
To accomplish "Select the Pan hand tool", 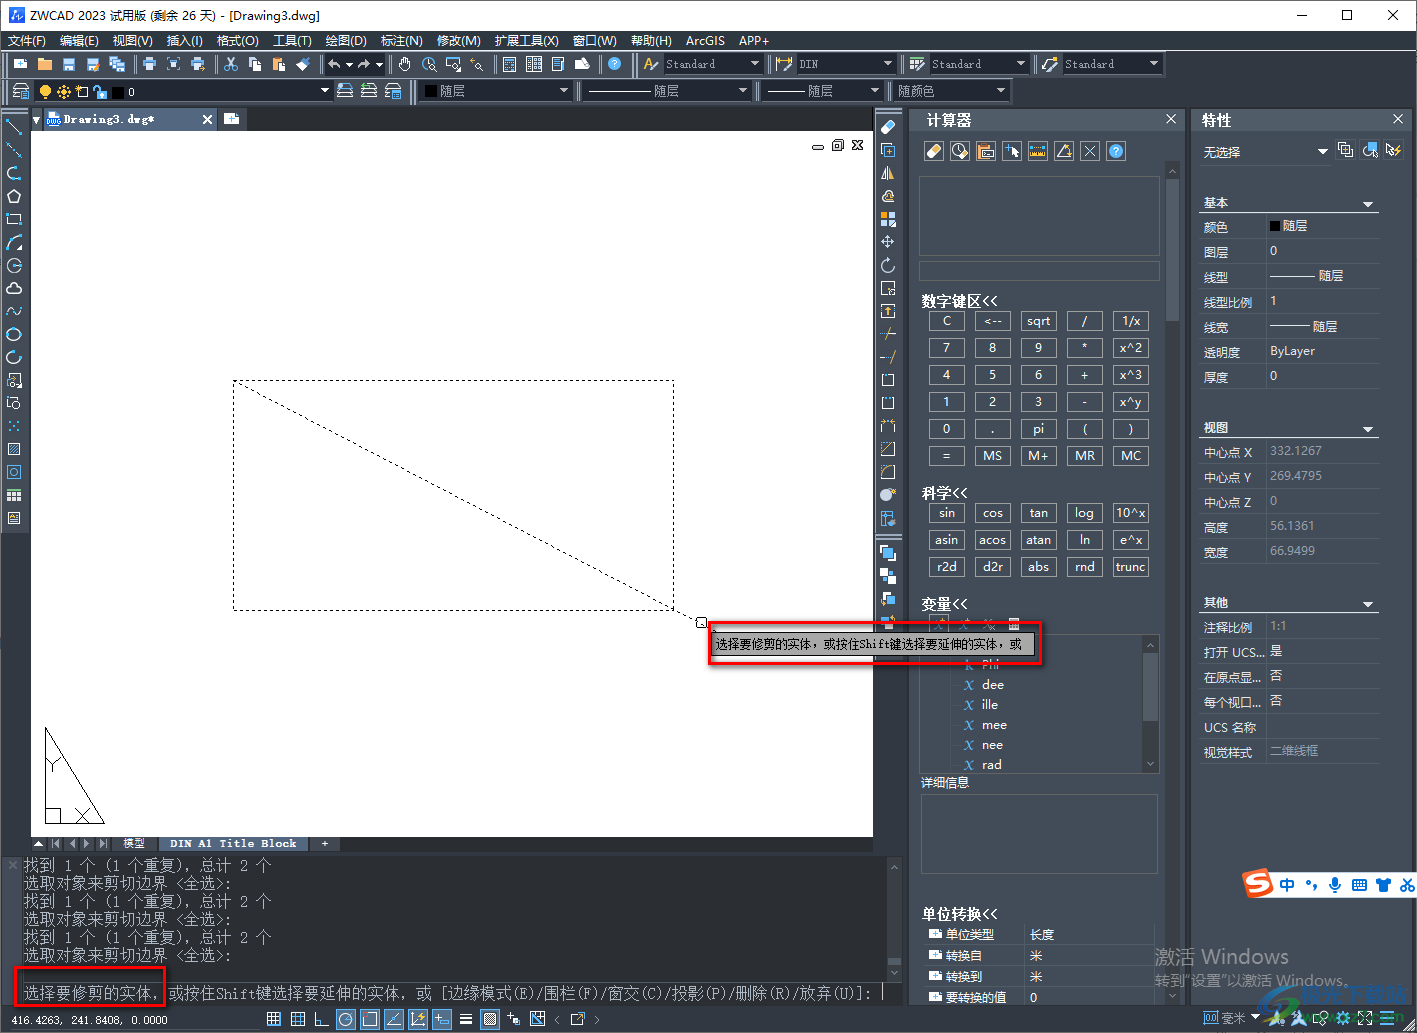I will 404,64.
